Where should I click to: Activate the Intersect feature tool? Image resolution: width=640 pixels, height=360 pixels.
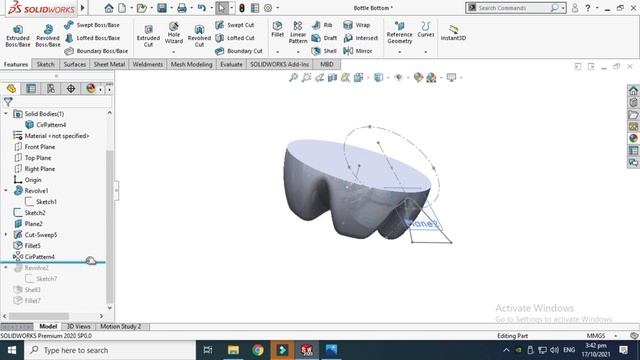pos(361,38)
